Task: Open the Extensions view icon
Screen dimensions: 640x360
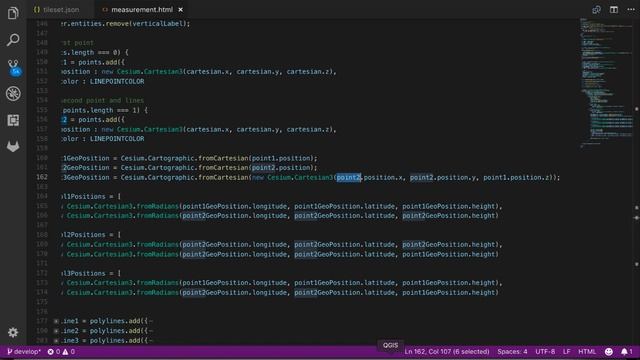Action: click(x=13, y=120)
